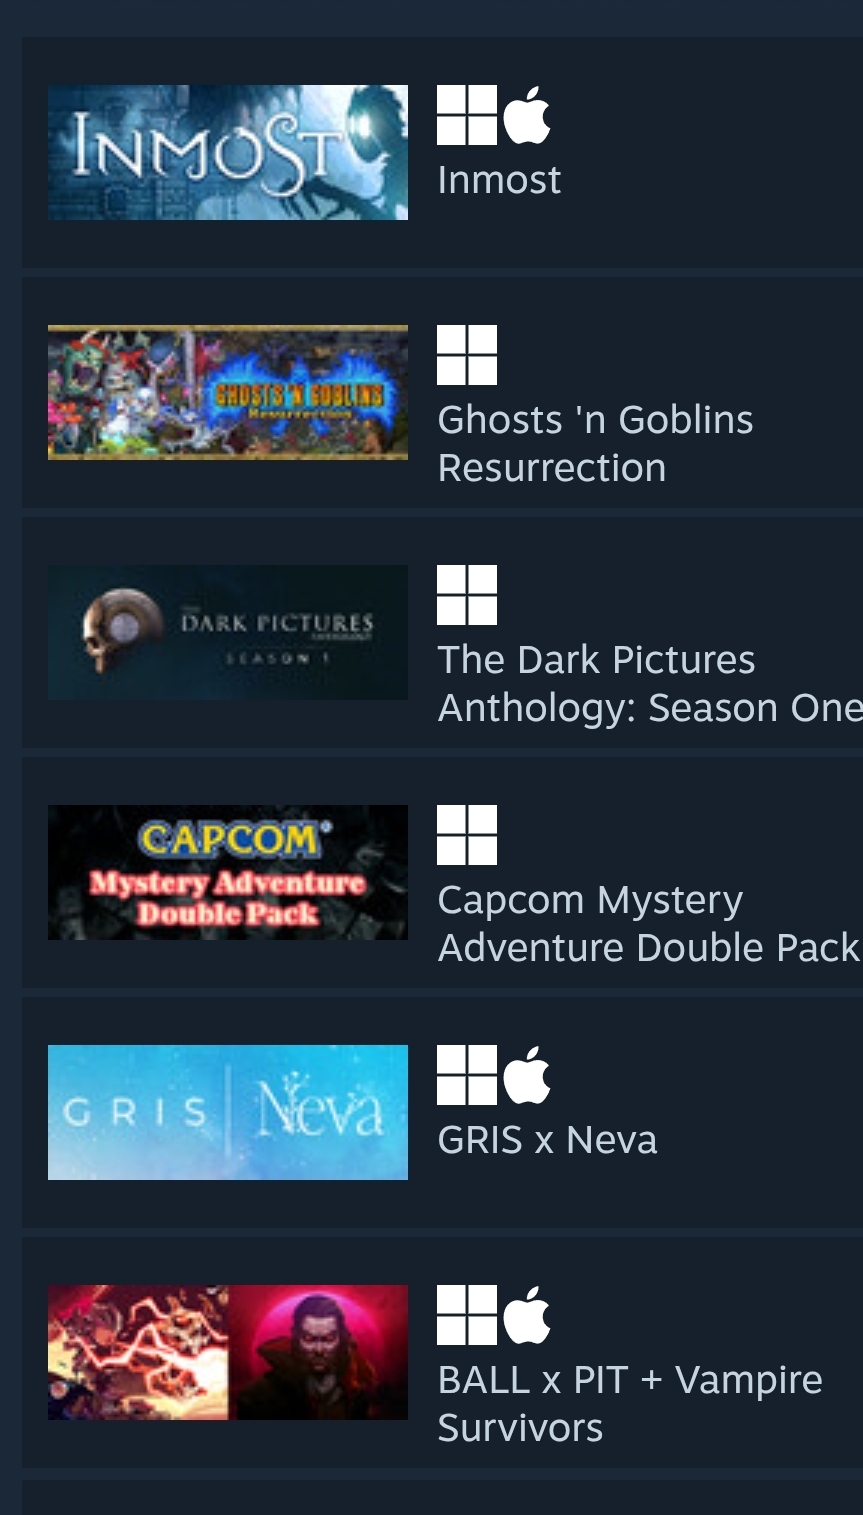The image size is (863, 1515).
Task: Open Ghosts 'n Goblins Resurrection title link
Action: click(595, 444)
